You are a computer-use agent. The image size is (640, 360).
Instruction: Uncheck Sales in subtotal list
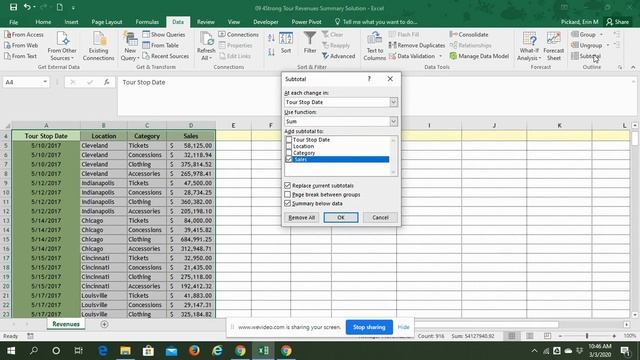(x=289, y=159)
